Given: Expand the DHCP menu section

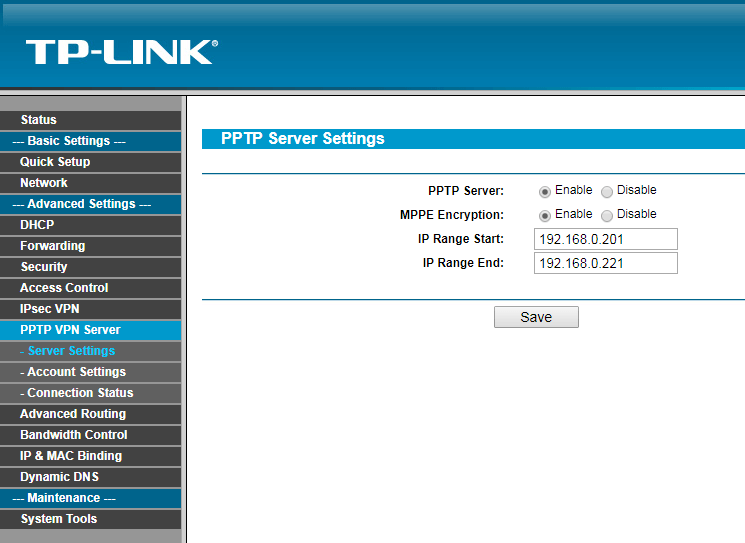Looking at the screenshot, I should click(37, 225).
